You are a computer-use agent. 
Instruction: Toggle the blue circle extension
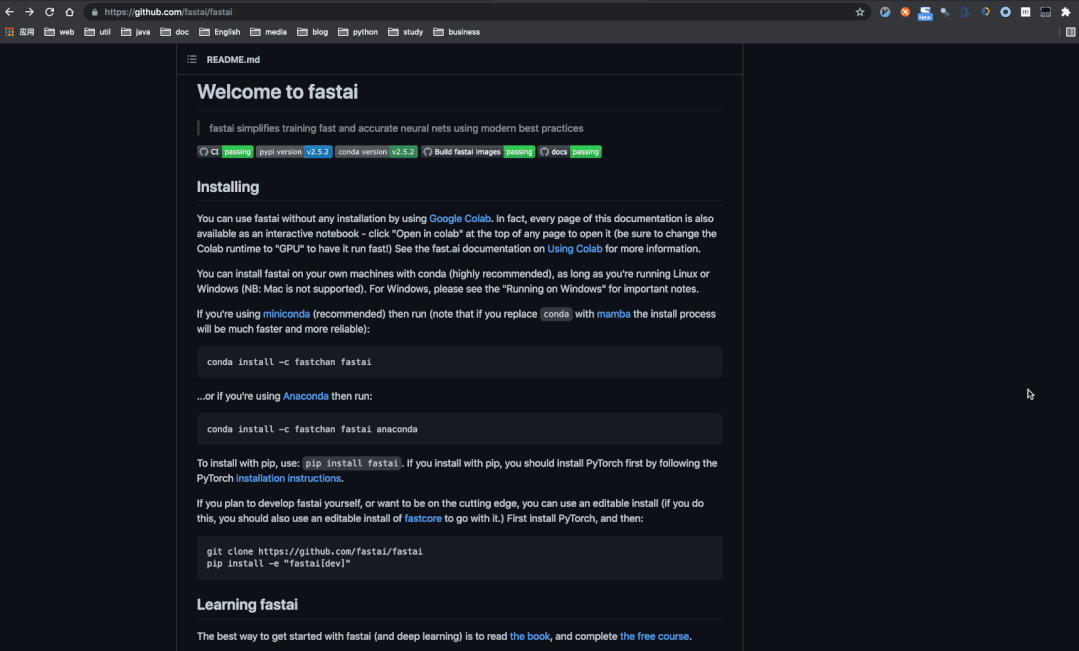click(x=1005, y=11)
